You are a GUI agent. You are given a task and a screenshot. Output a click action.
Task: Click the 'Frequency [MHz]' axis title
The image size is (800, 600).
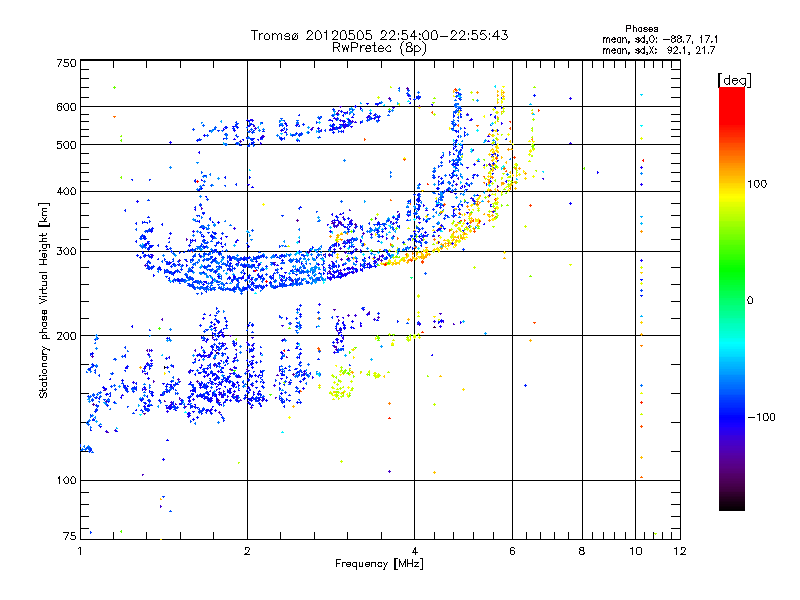pos(379,564)
